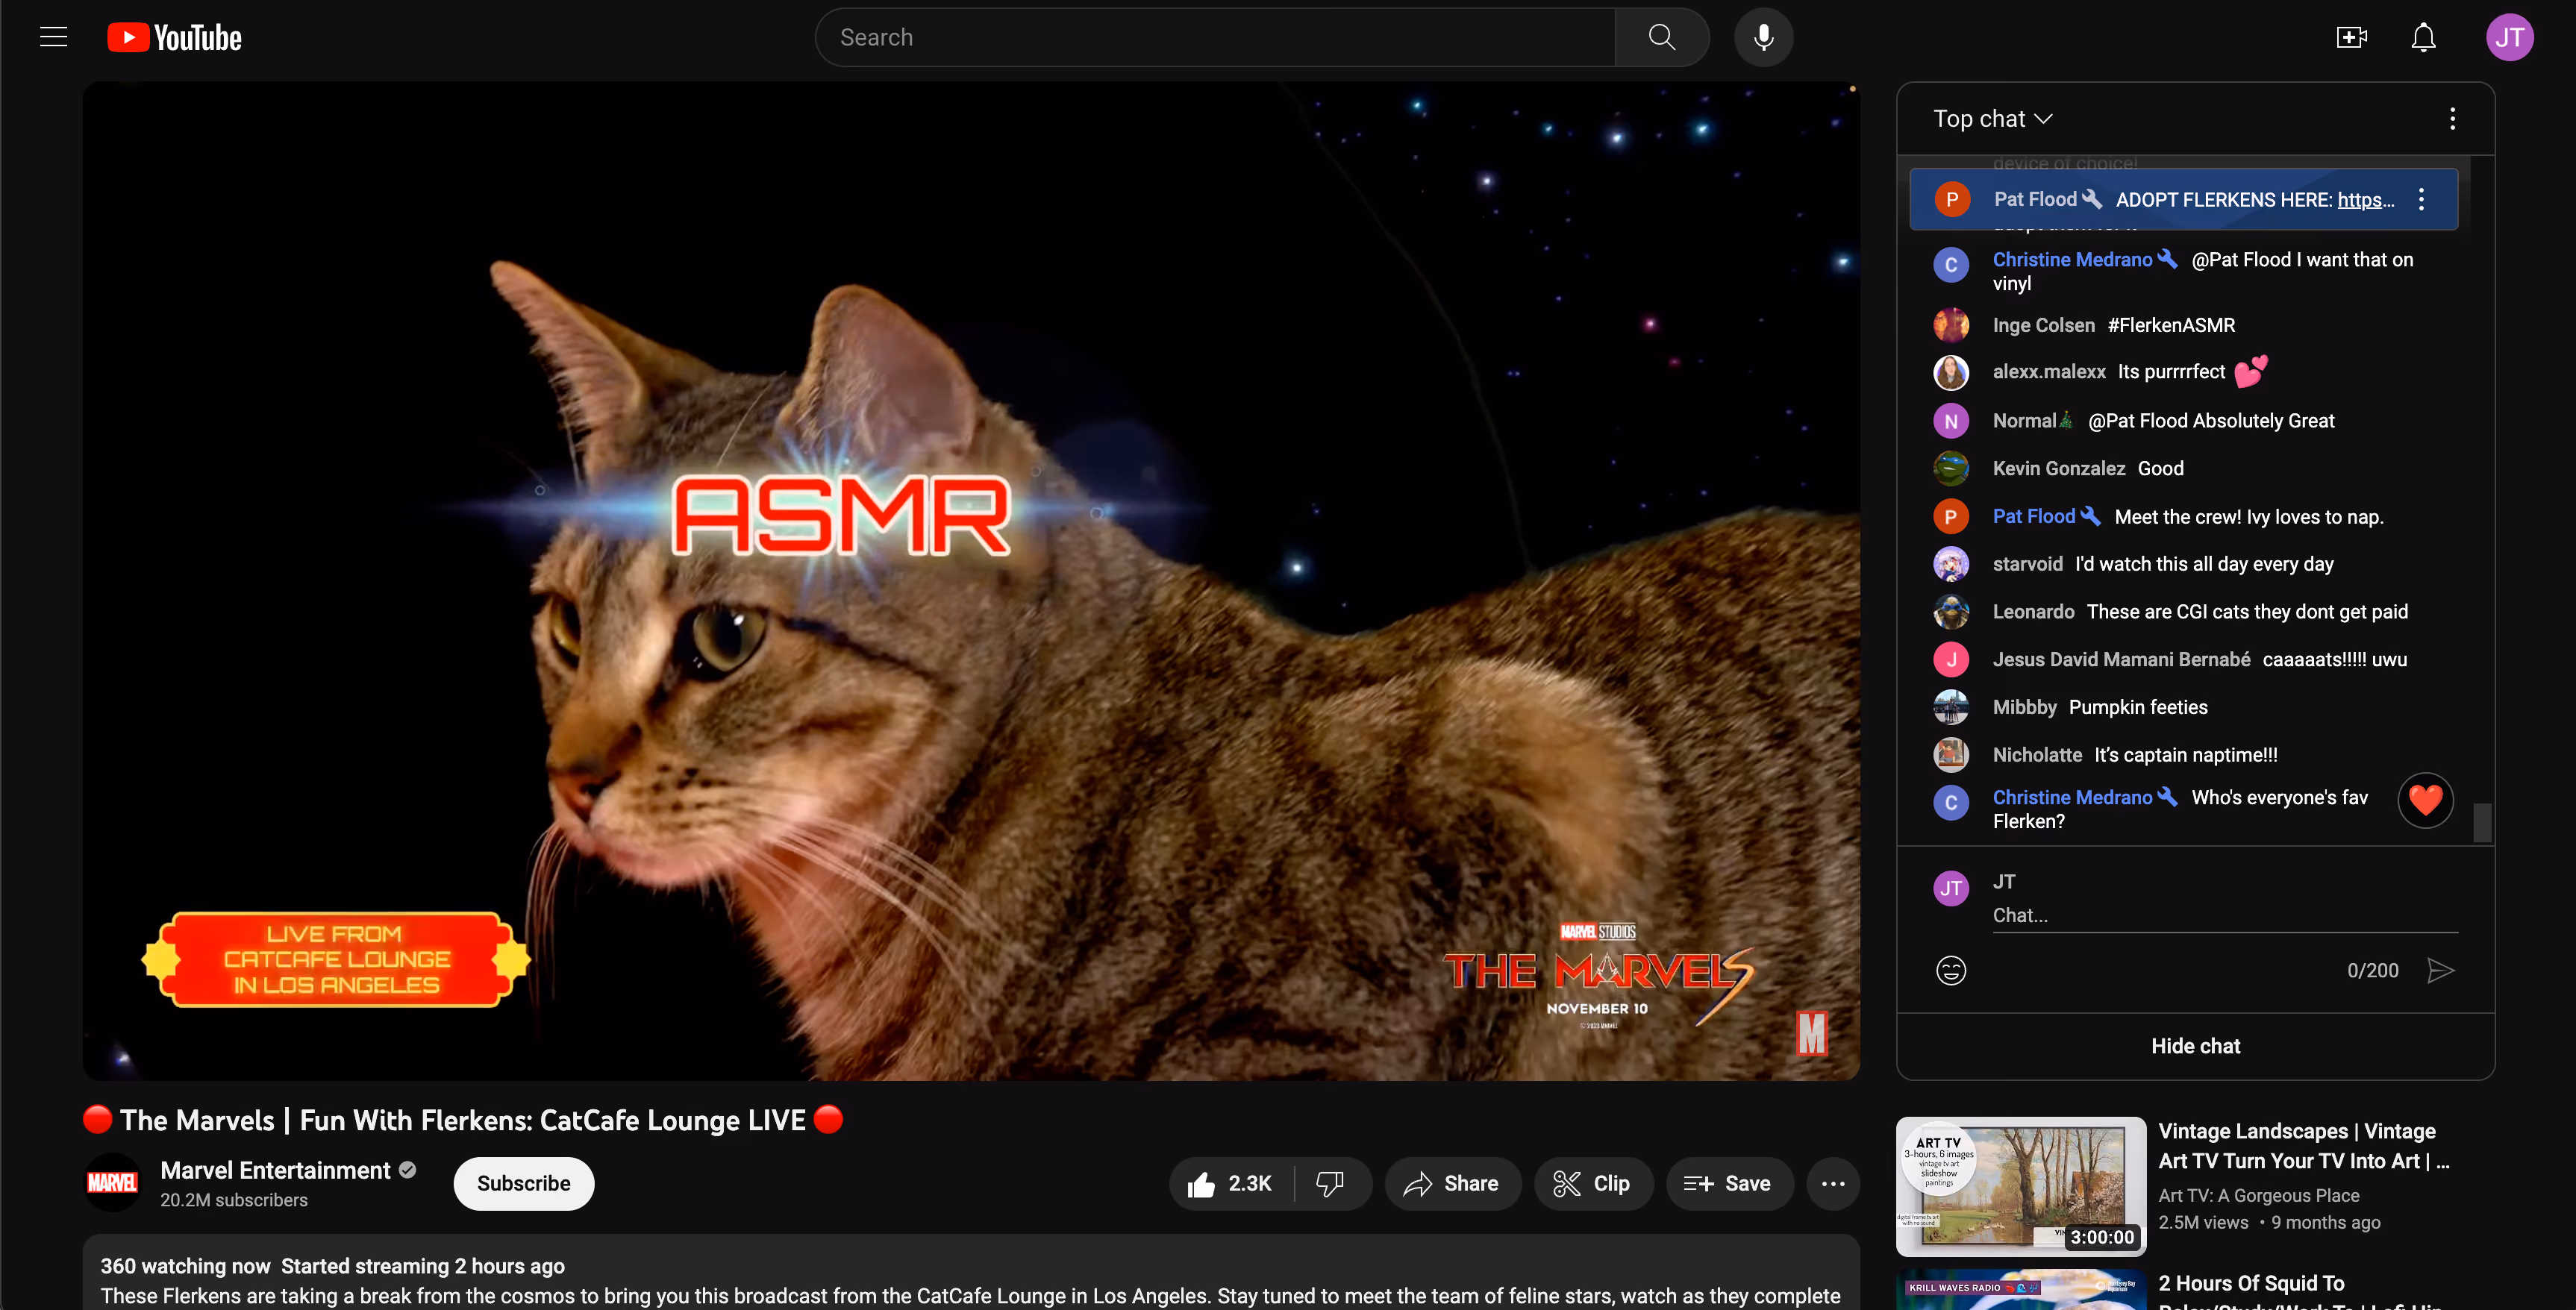Click Inge Colsen's chat avatar
Image resolution: width=2576 pixels, height=1310 pixels.
[x=1951, y=325]
